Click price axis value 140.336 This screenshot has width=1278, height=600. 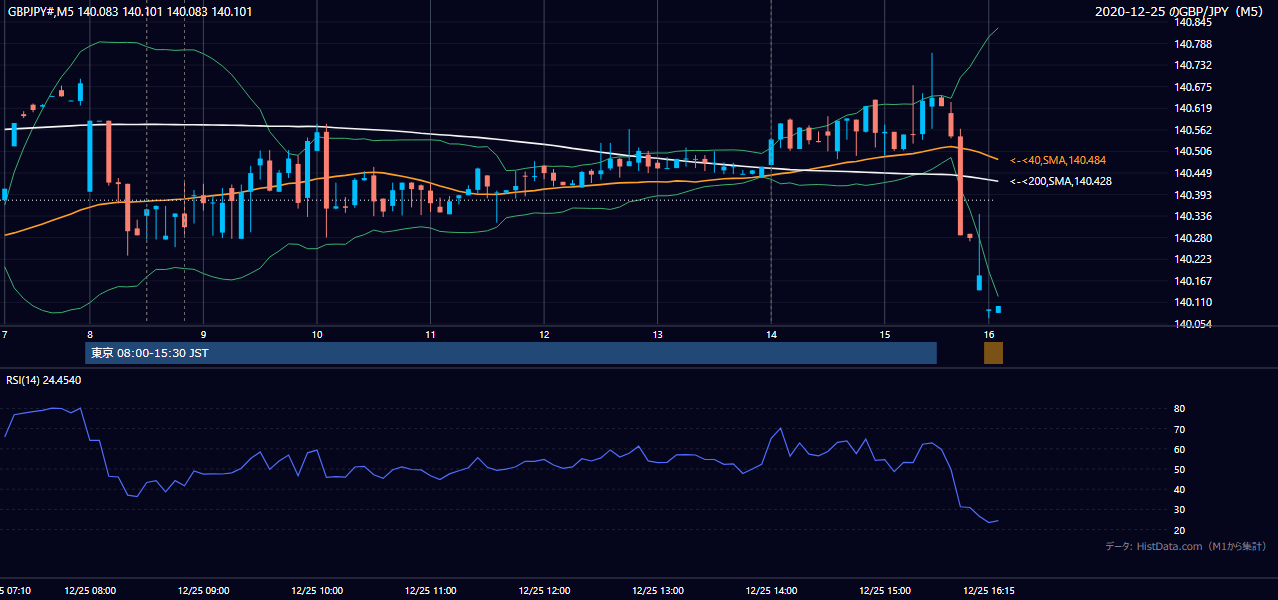(1192, 216)
